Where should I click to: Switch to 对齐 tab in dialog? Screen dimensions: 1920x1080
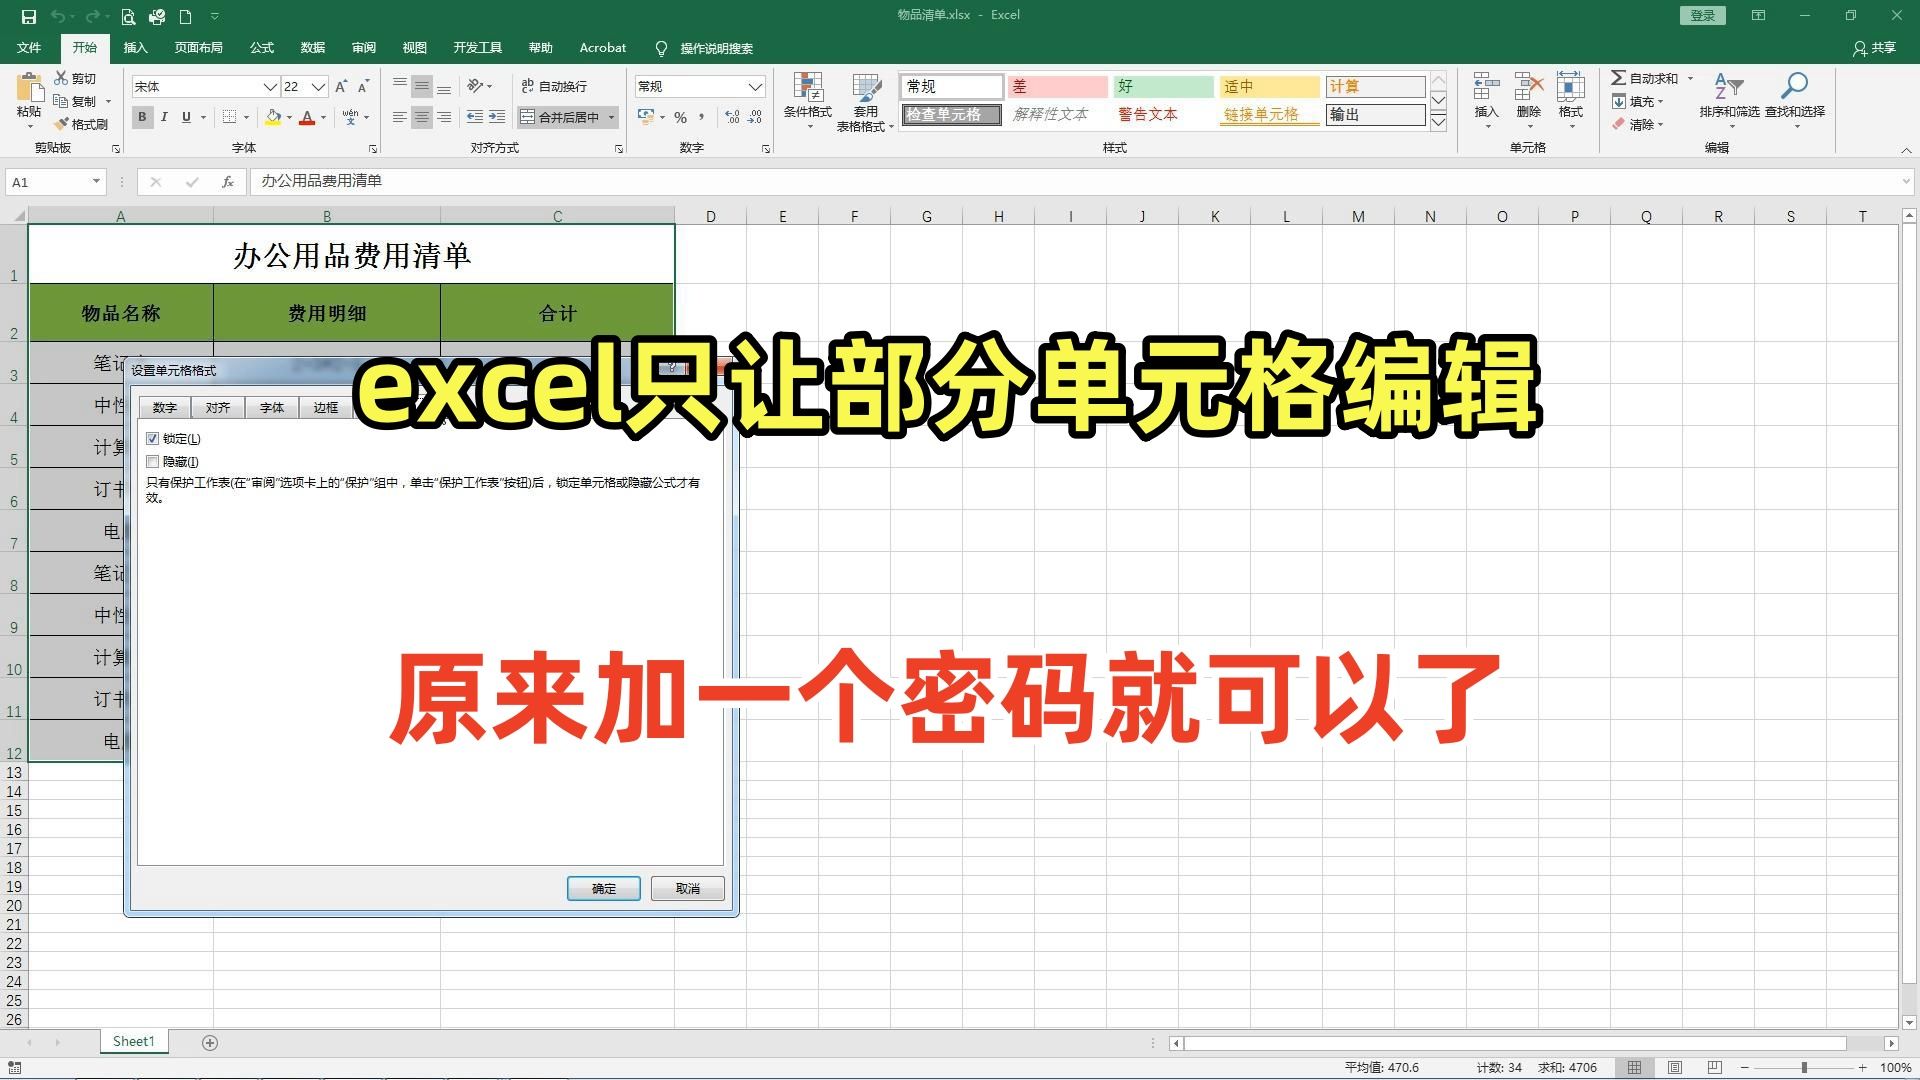pos(218,408)
